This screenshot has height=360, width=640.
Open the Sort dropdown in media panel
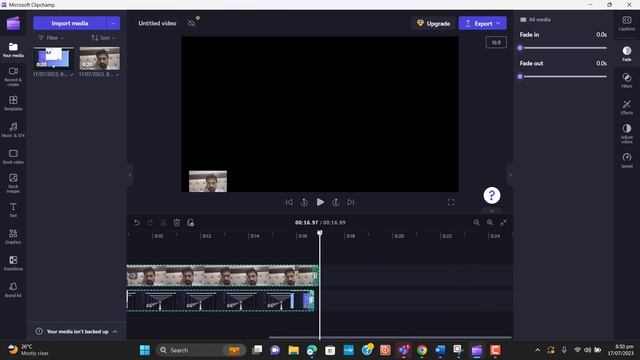click(x=103, y=38)
